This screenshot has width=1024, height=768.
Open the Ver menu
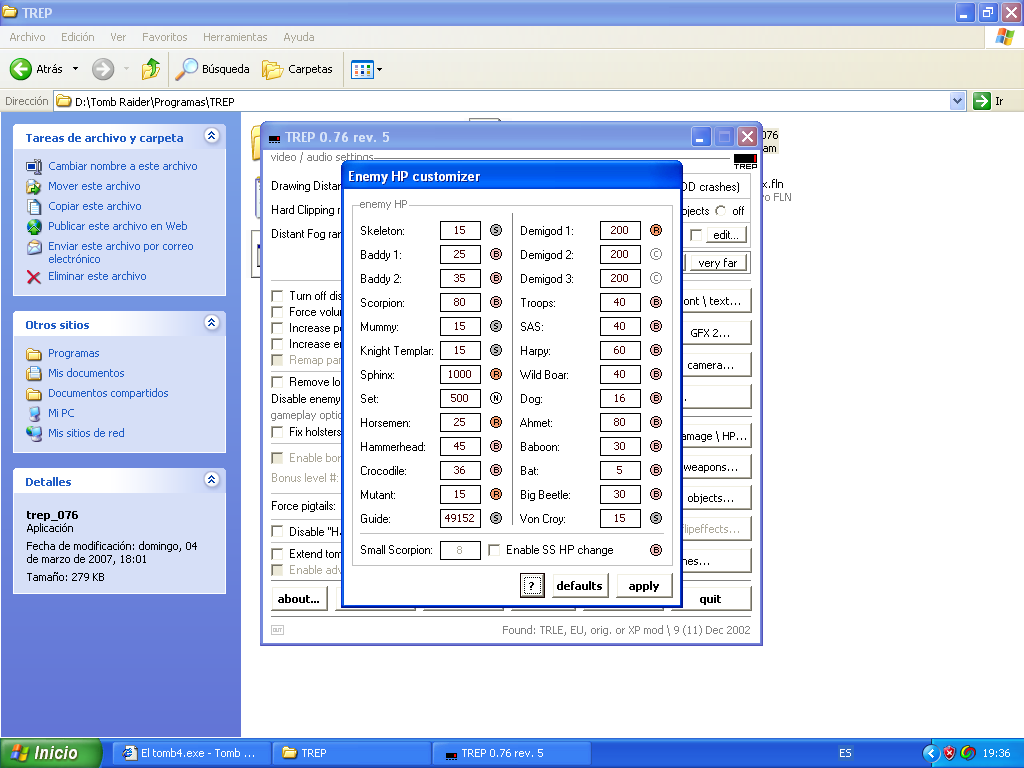point(118,37)
